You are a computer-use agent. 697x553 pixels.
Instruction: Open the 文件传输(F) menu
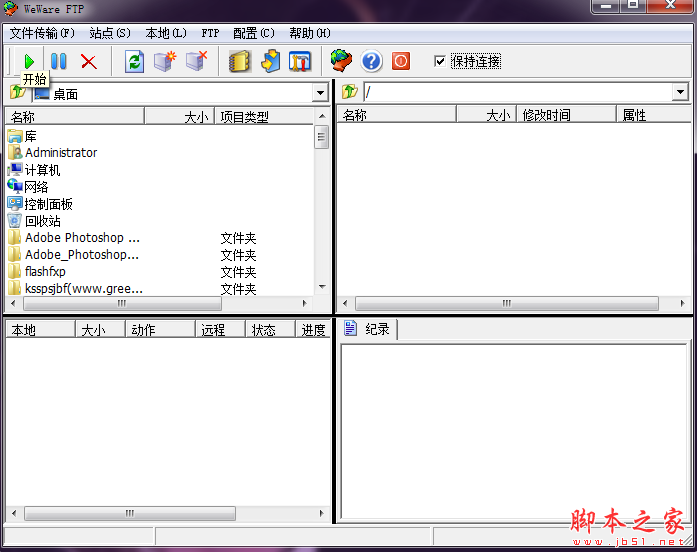click(42, 33)
